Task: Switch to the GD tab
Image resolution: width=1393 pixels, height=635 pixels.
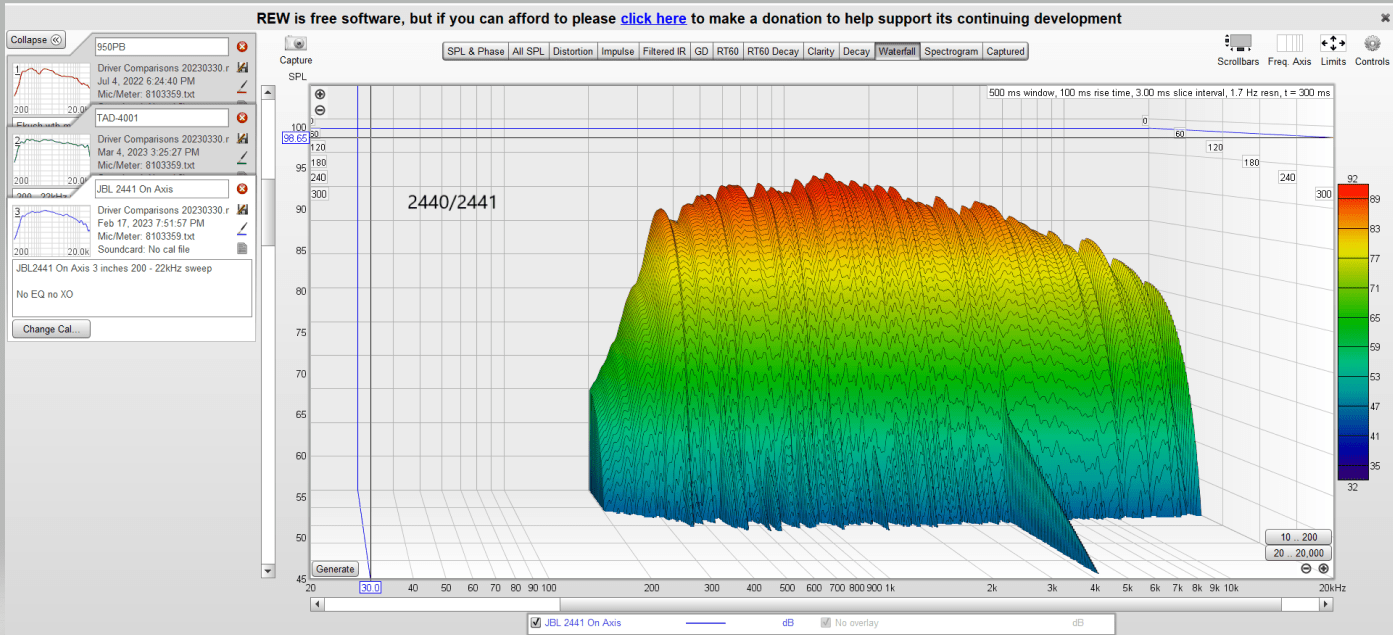Action: (x=701, y=51)
